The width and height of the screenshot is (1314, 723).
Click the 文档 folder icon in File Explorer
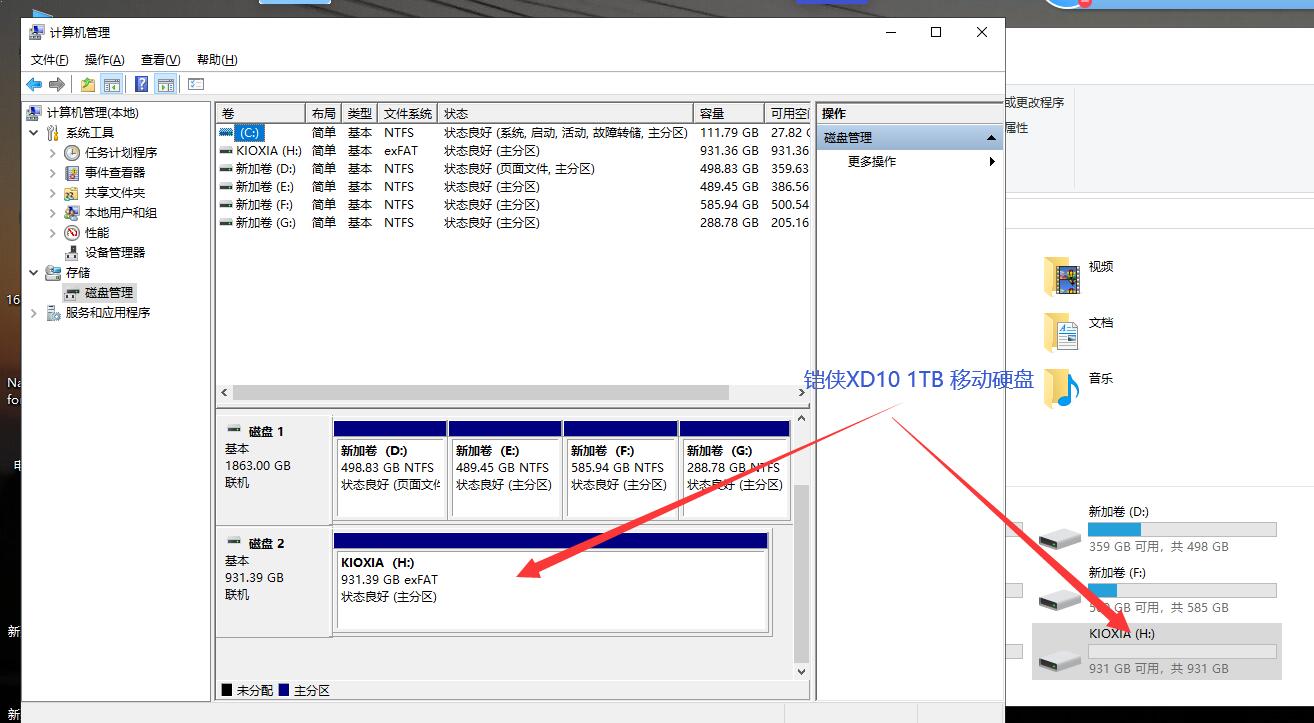tap(1062, 333)
